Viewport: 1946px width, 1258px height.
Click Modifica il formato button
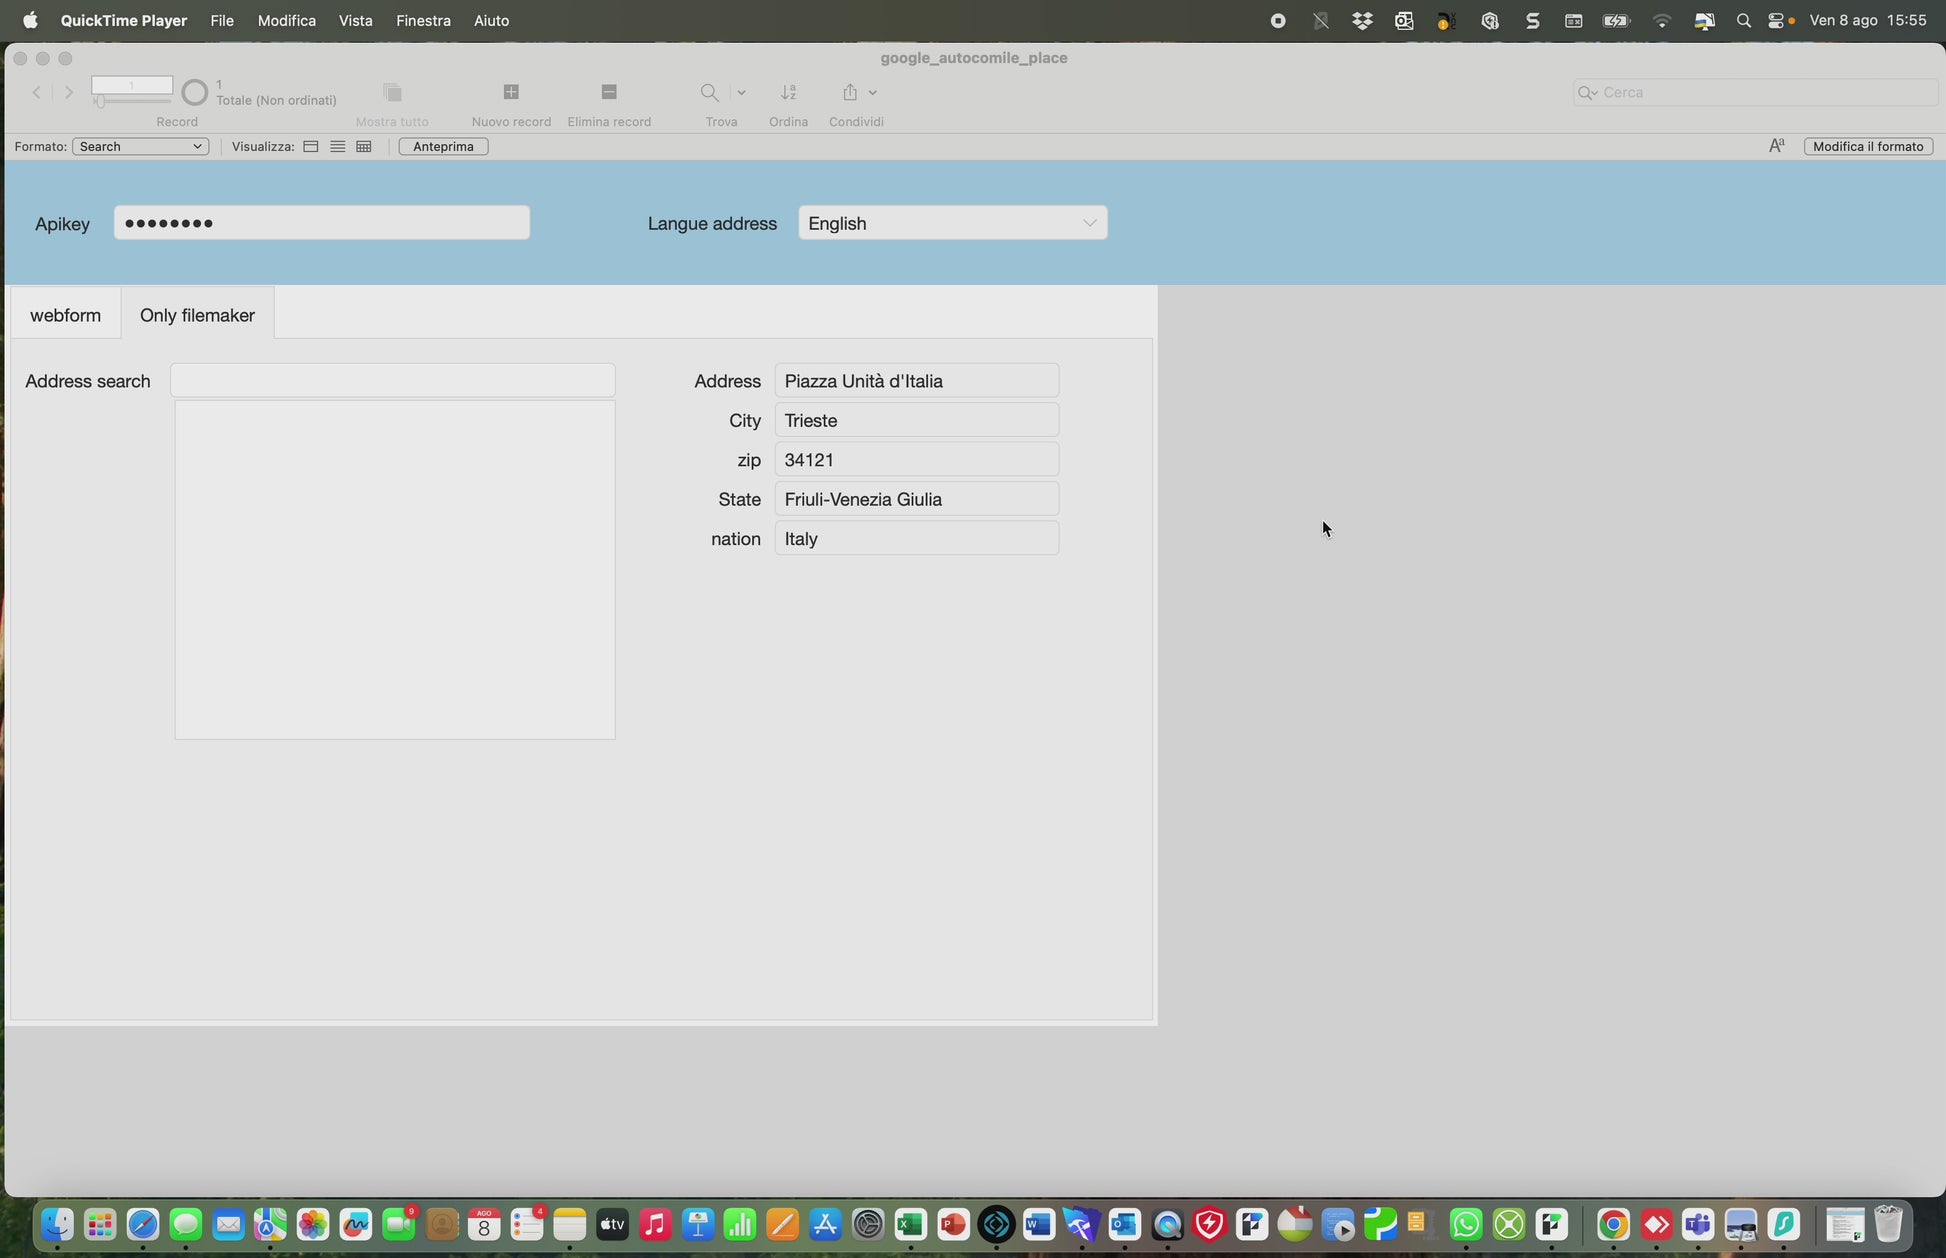(1867, 146)
